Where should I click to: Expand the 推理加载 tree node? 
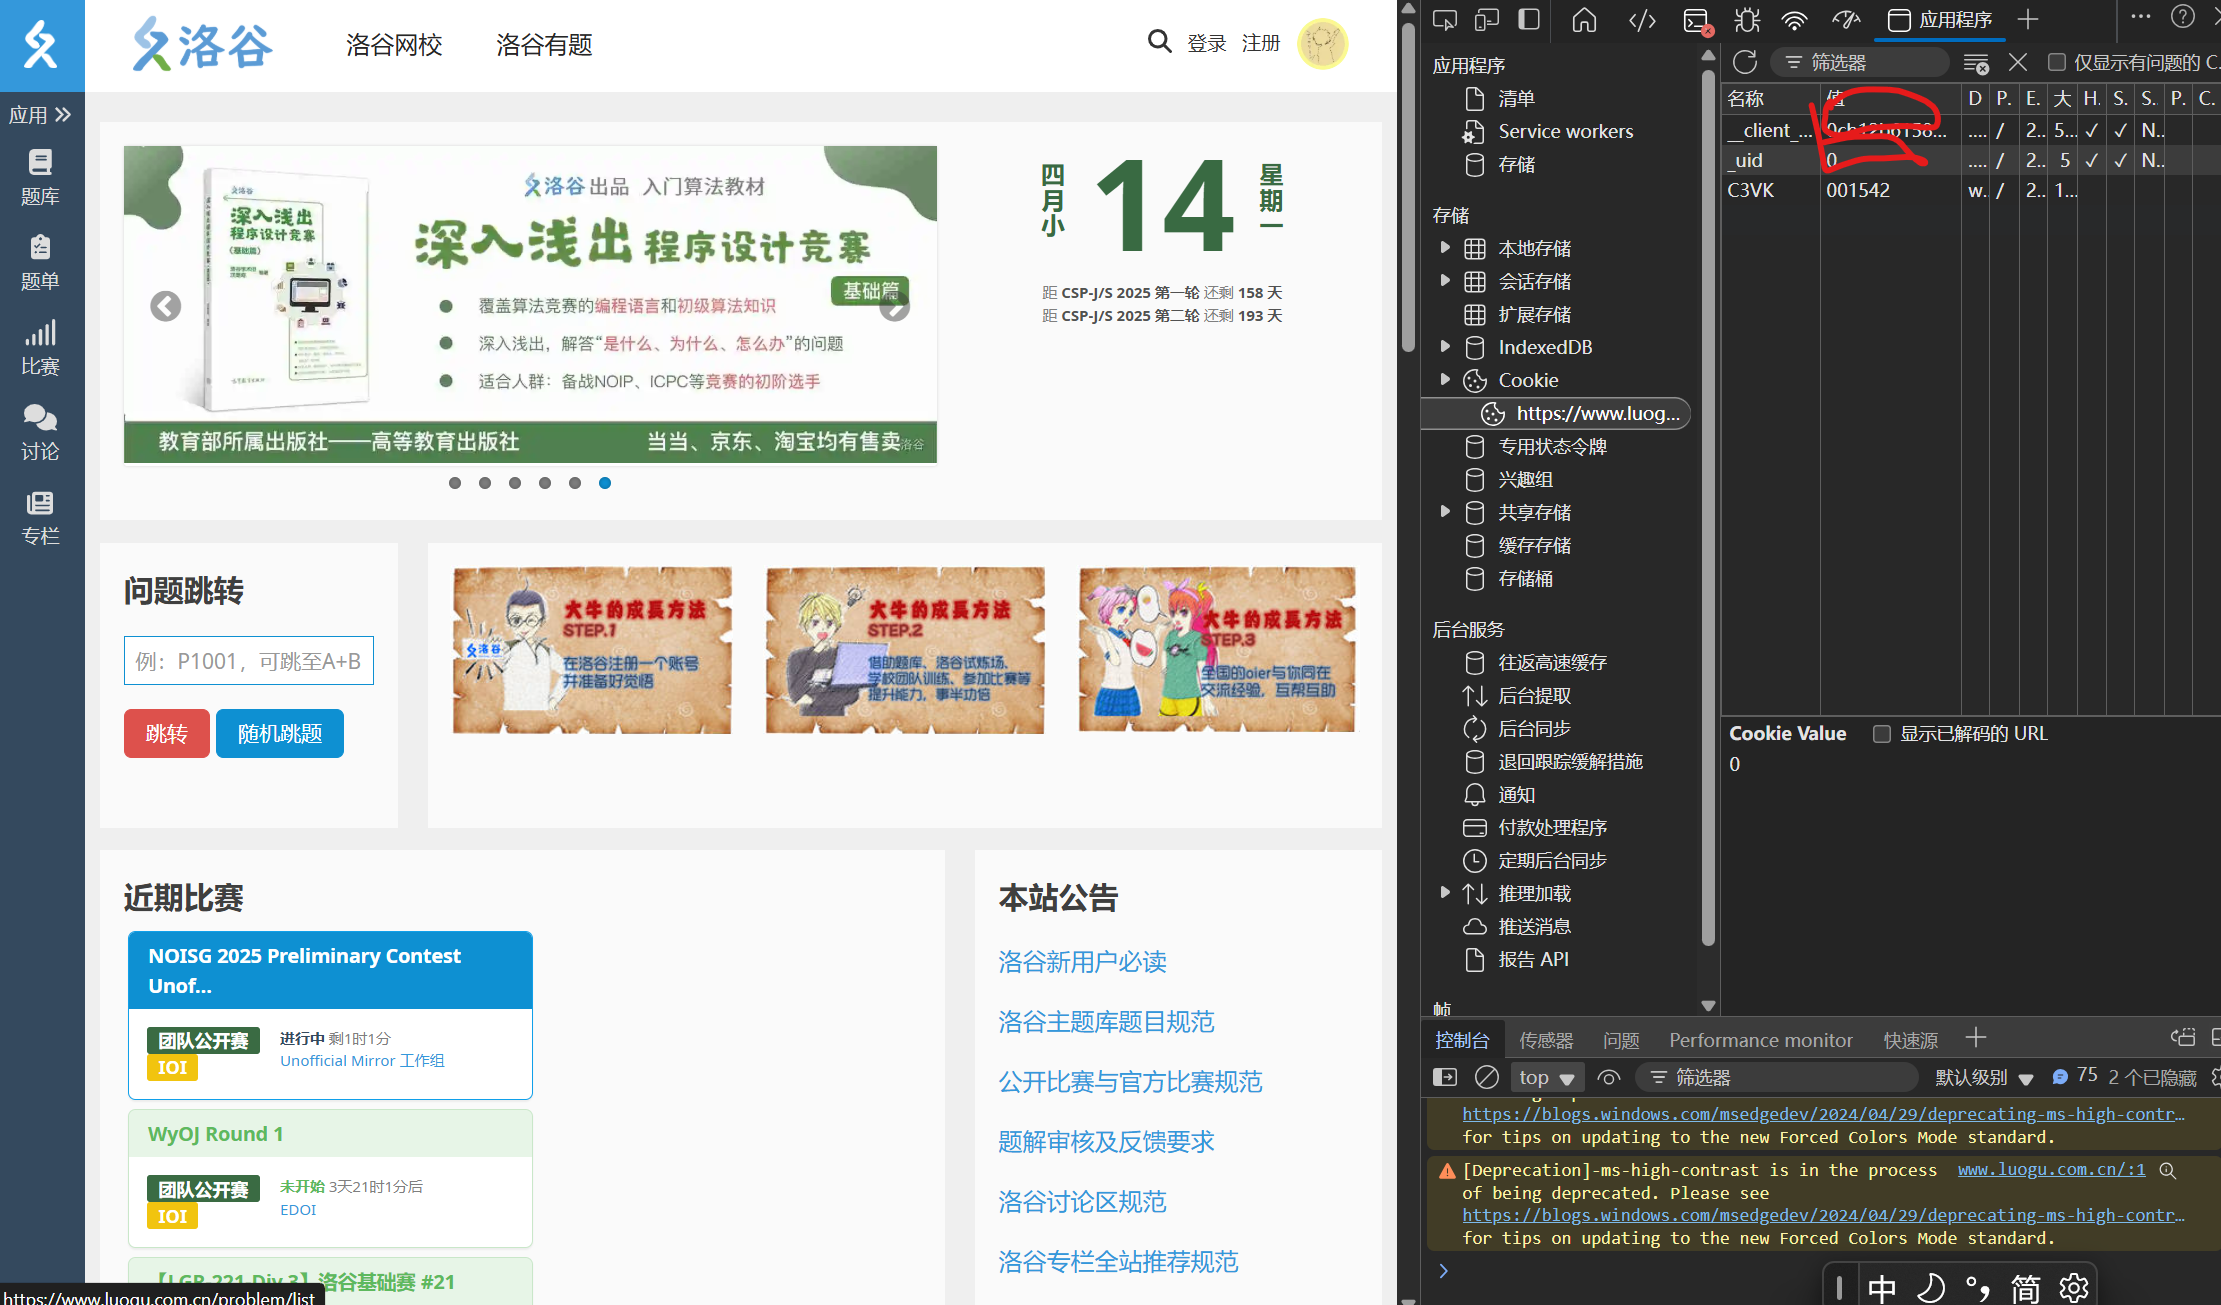tap(1445, 892)
